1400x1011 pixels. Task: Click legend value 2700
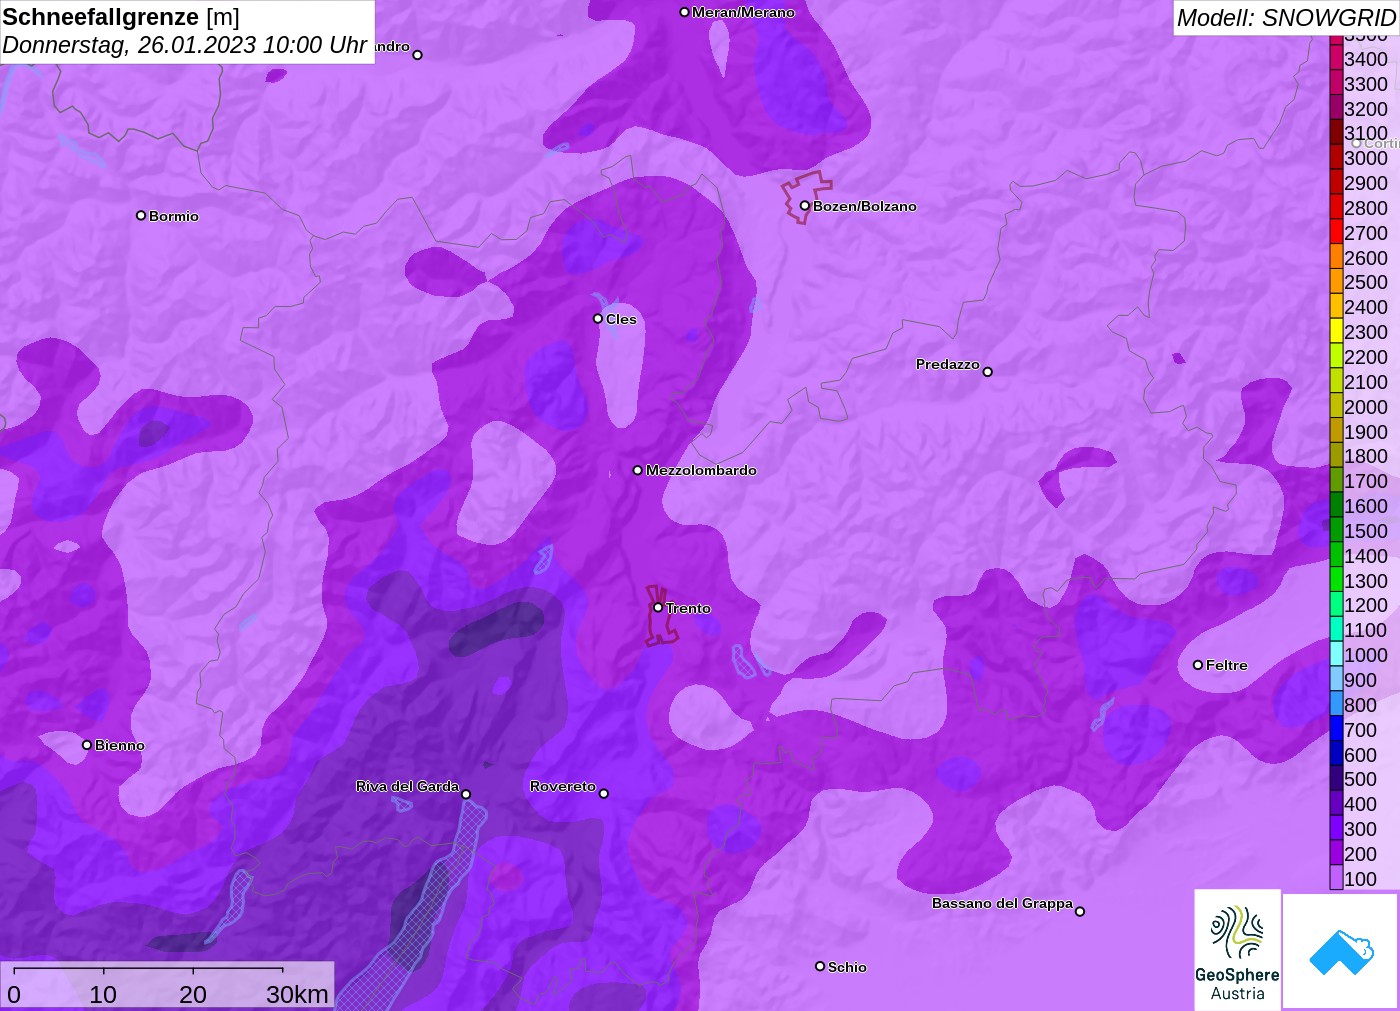point(1366,233)
